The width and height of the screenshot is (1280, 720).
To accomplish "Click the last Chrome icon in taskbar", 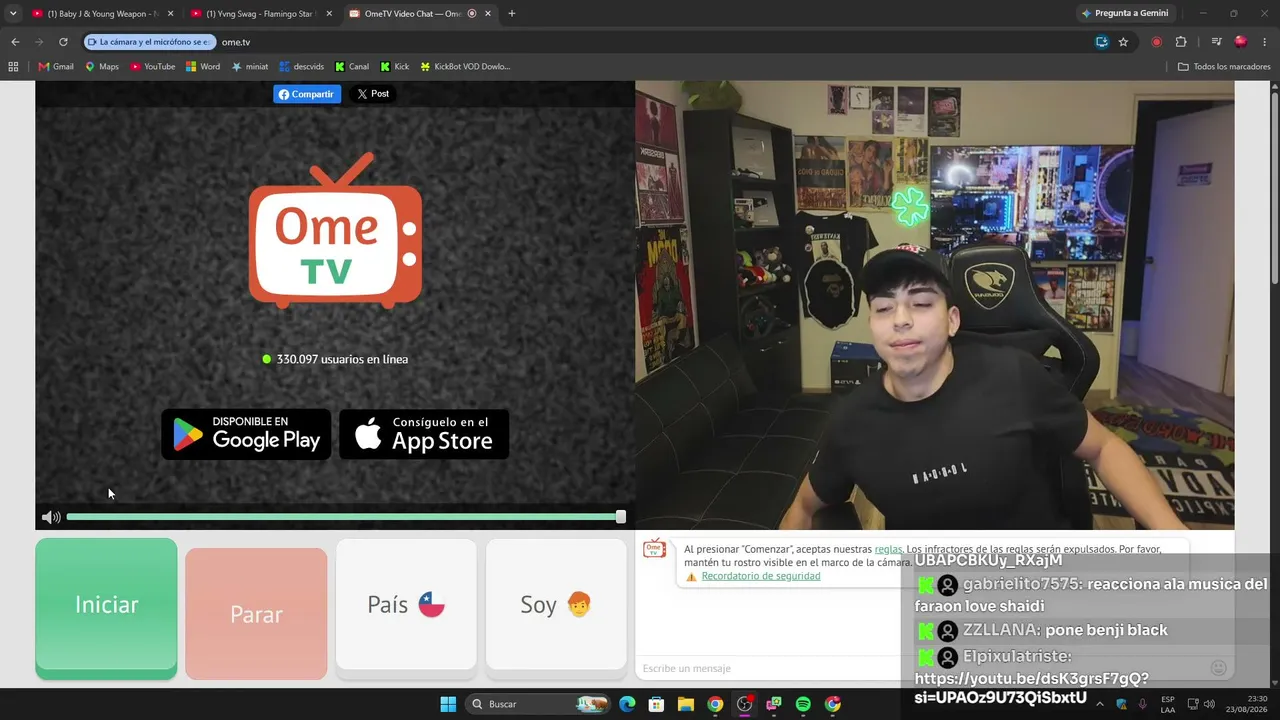I will point(833,704).
